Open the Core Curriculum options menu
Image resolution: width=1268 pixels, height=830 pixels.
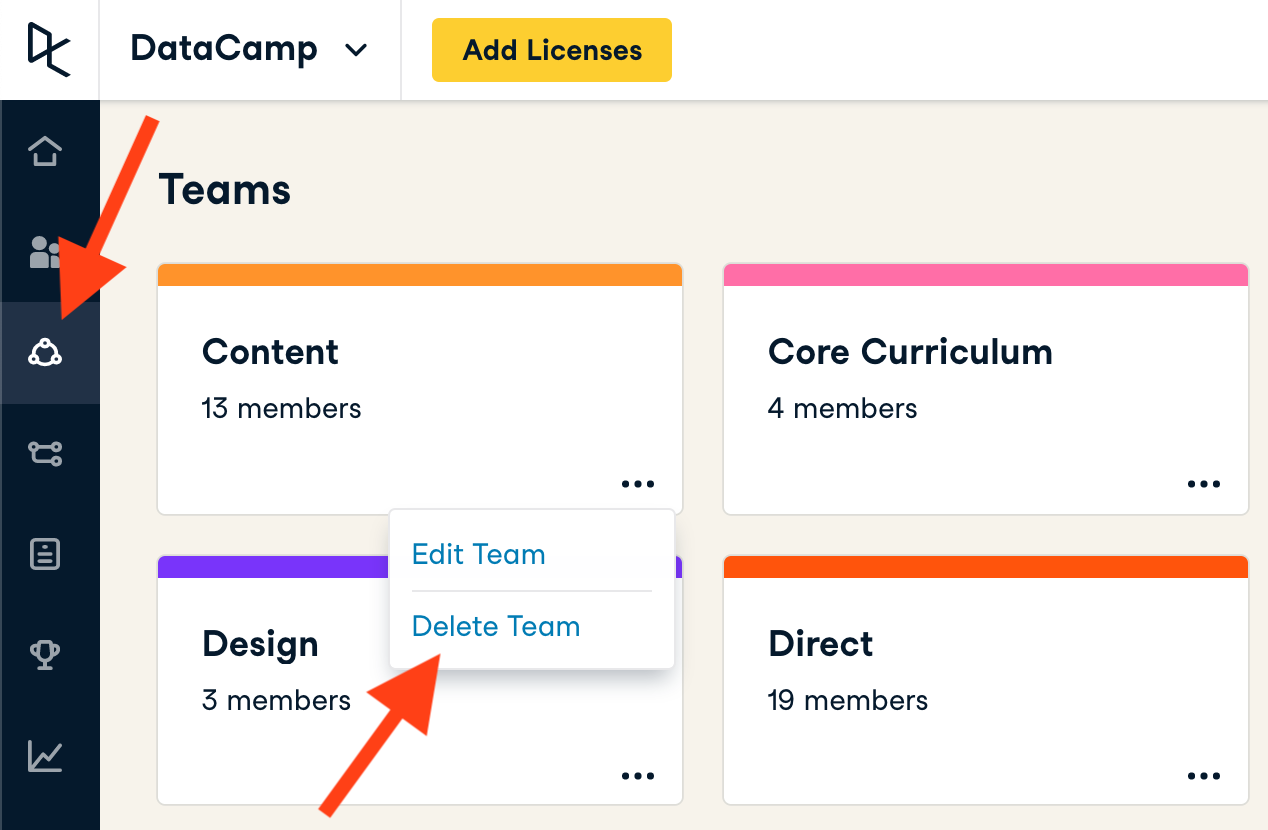click(1204, 484)
